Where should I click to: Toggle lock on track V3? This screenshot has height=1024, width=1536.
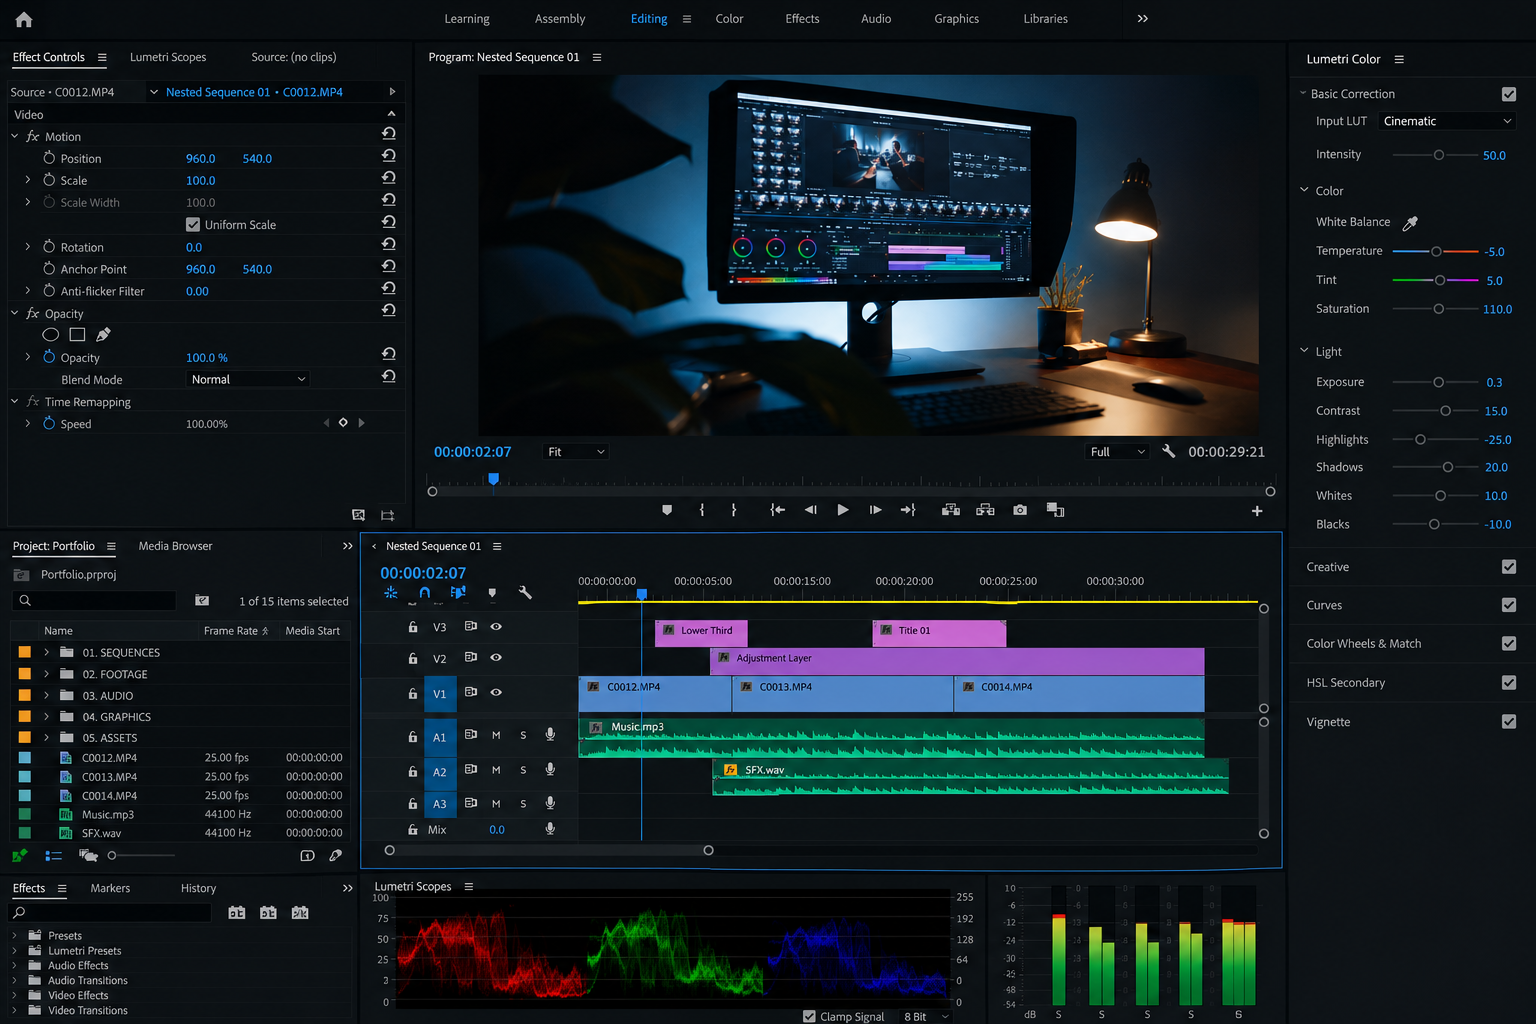412,627
